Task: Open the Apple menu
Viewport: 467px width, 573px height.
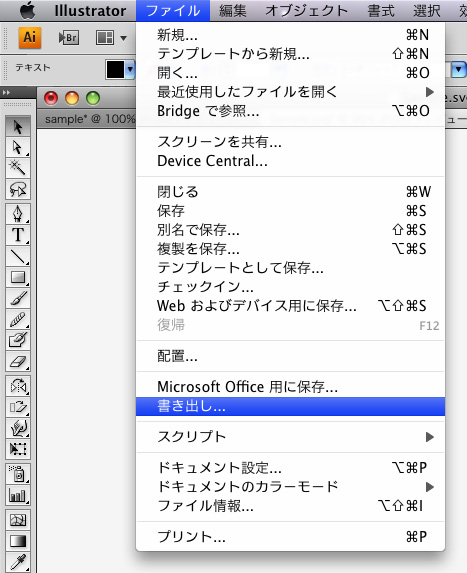Action: tap(28, 11)
